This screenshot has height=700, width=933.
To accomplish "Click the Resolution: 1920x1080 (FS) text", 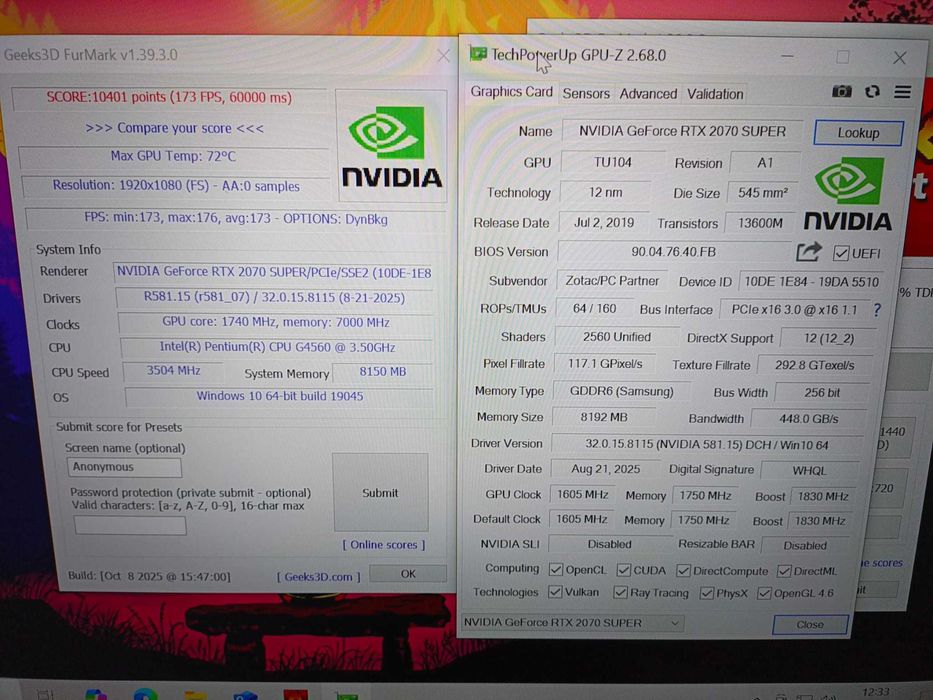I will coord(176,186).
